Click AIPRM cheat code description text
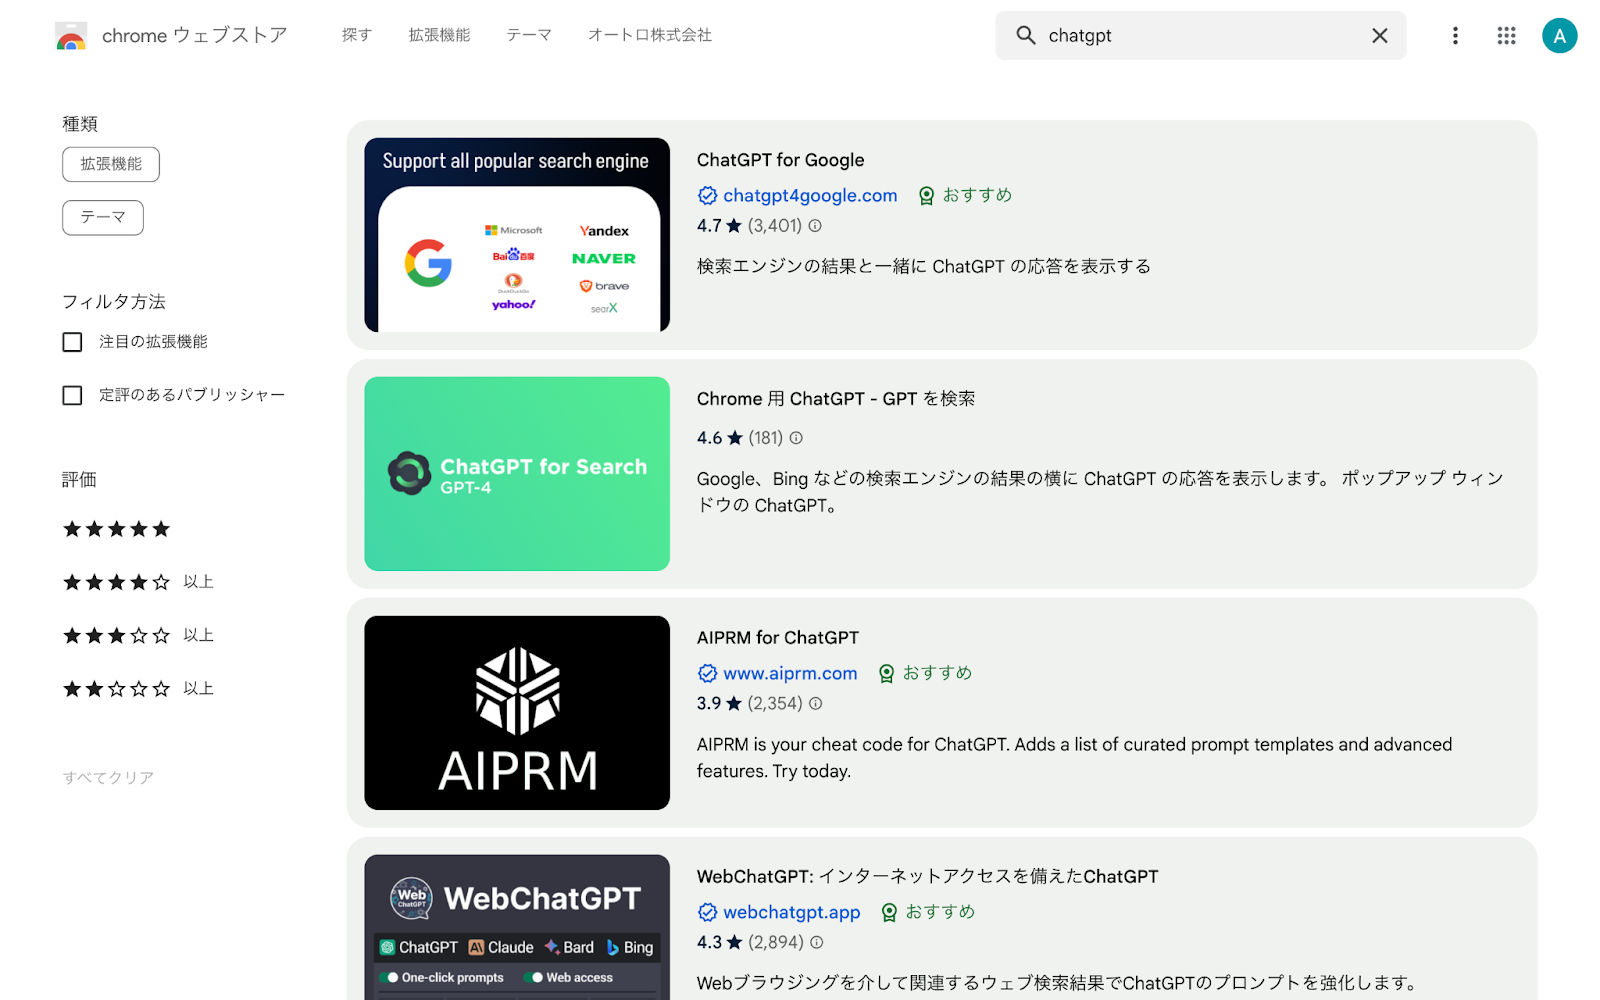The height and width of the screenshot is (1000, 1600). click(1075, 758)
